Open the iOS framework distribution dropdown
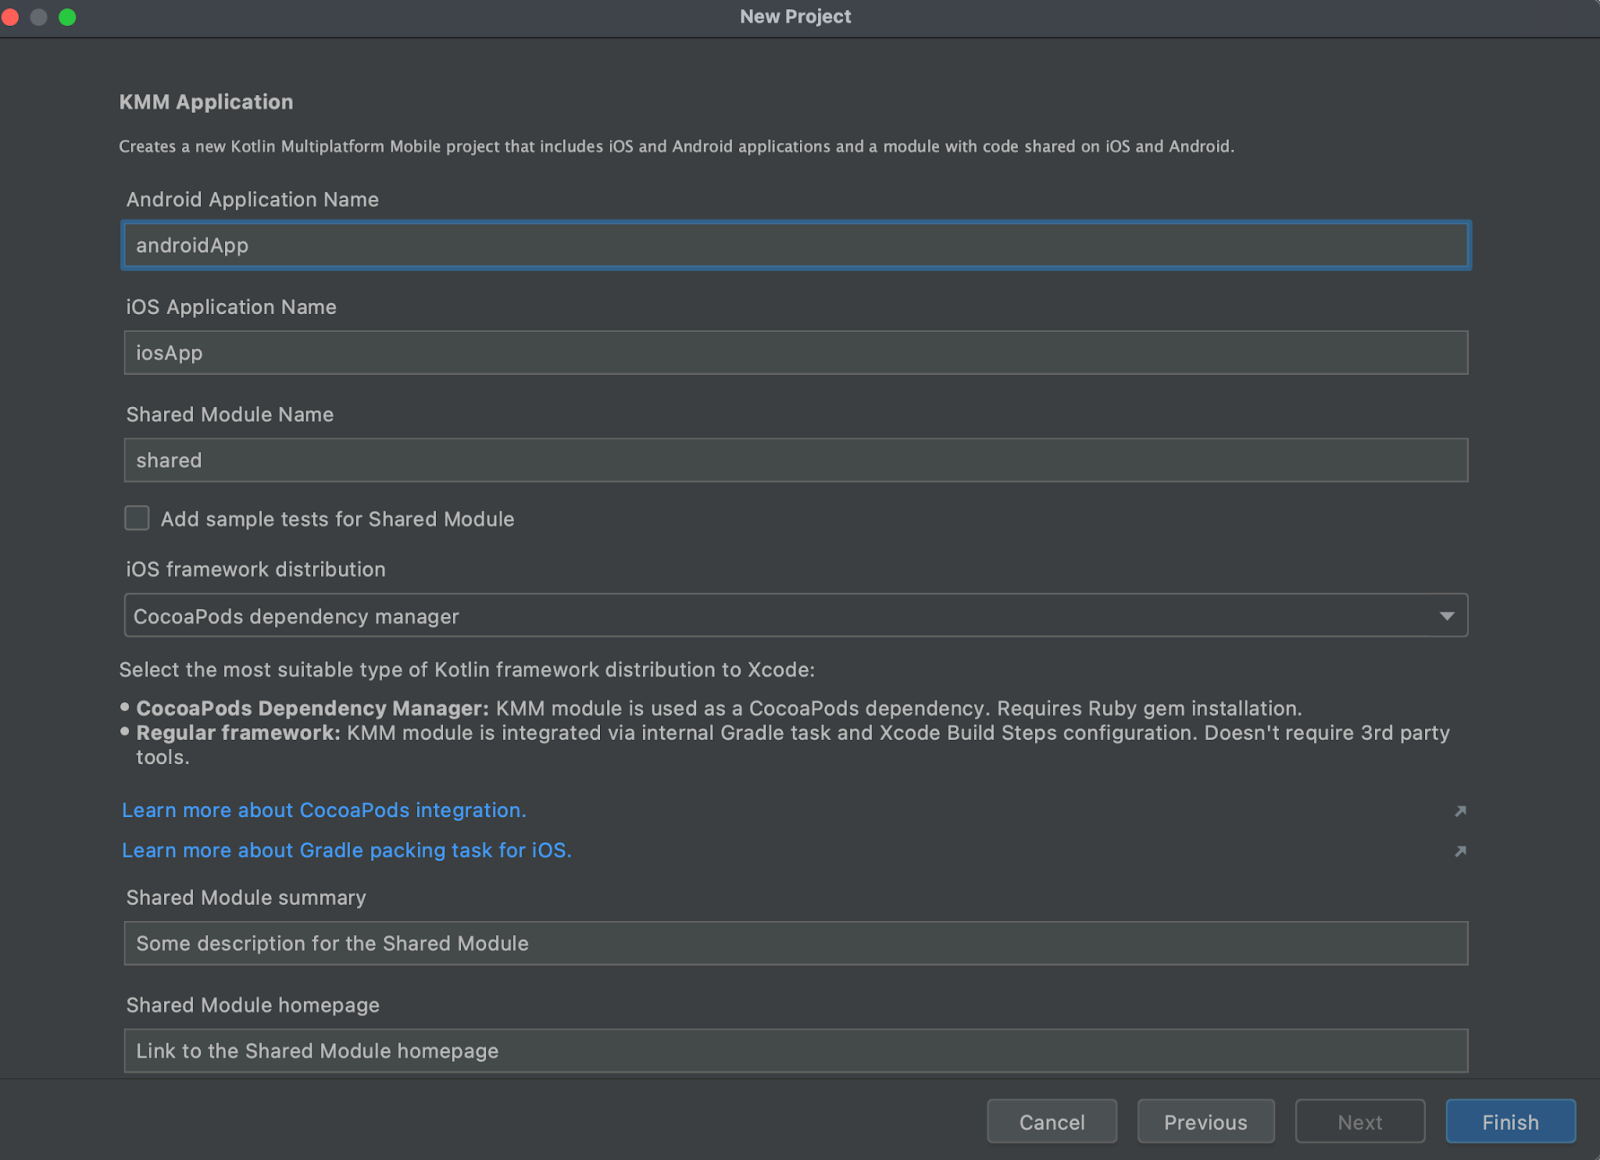This screenshot has height=1160, width=1600. (795, 616)
